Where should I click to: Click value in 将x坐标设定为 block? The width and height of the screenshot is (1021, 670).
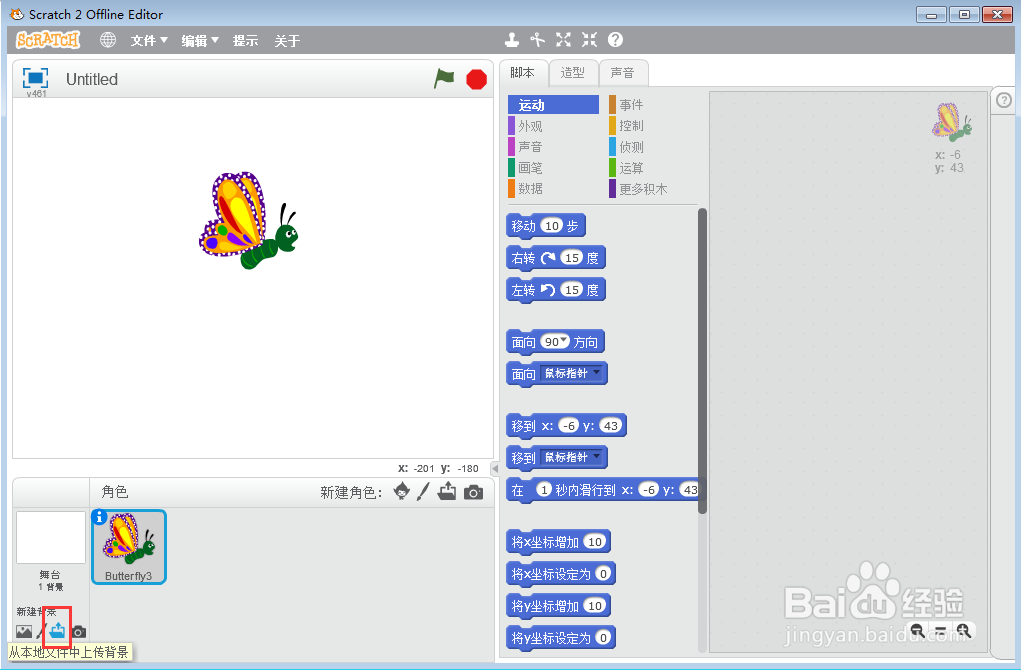click(603, 573)
